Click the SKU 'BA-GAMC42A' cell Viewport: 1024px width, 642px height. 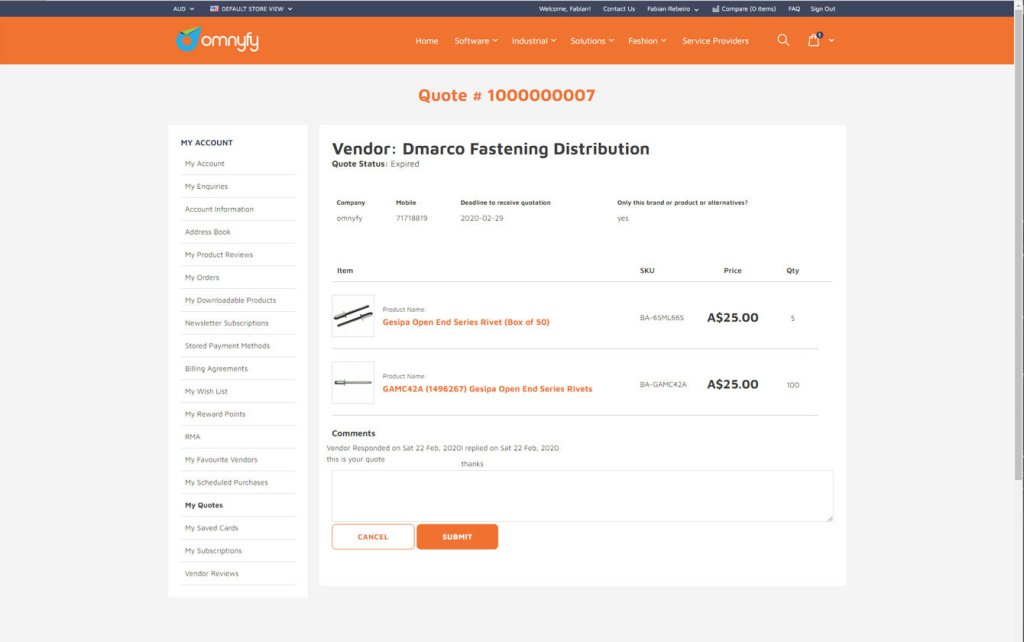tap(663, 385)
